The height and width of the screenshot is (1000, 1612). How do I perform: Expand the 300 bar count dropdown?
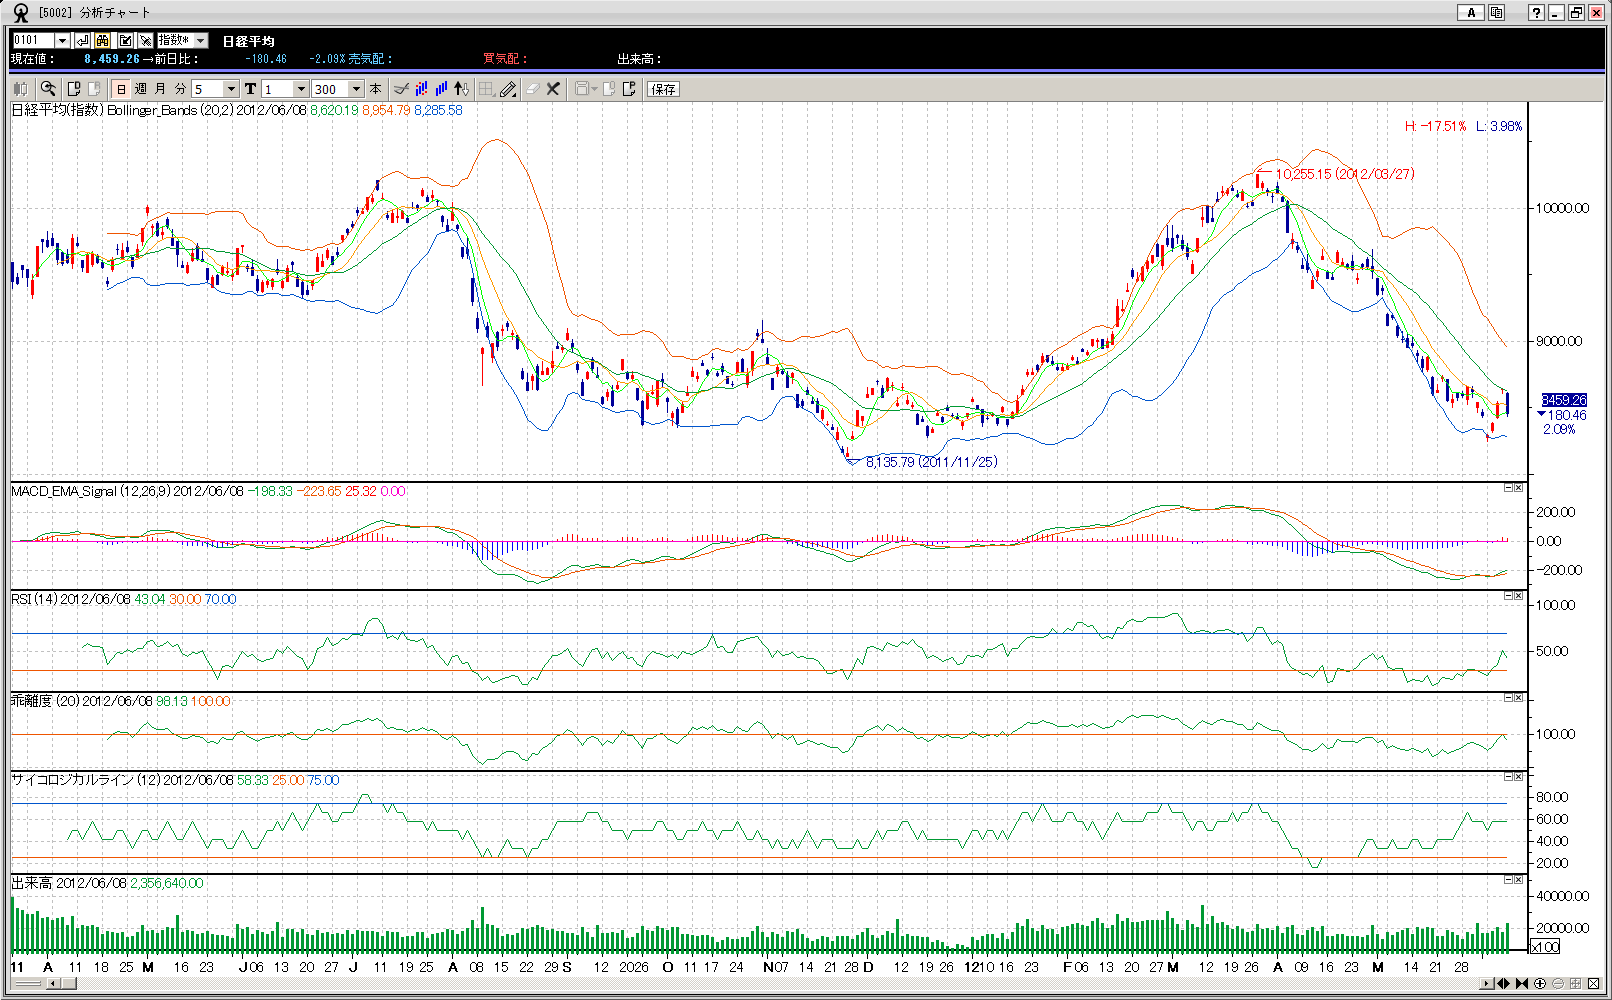click(355, 89)
